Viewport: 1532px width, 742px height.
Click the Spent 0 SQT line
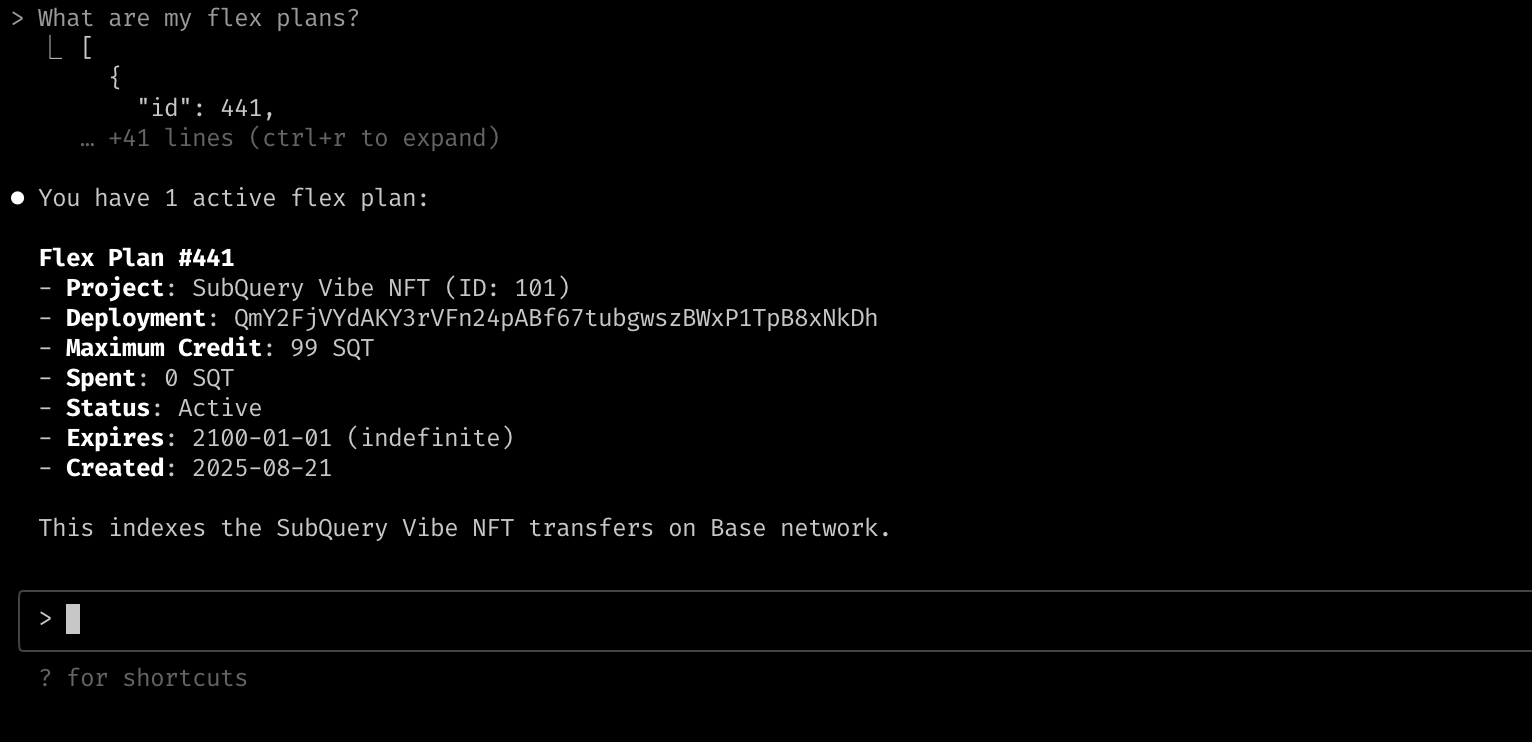point(136,378)
